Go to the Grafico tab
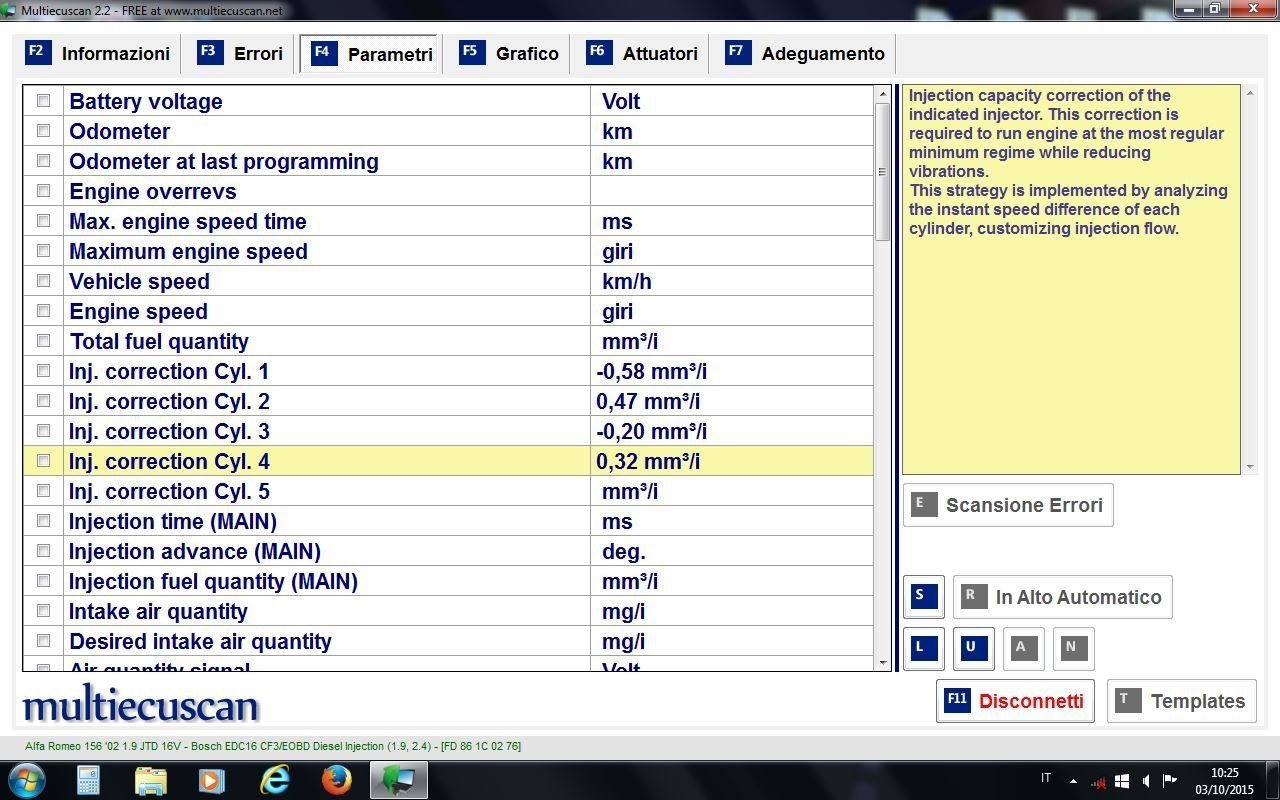1280x800 pixels. (x=509, y=54)
